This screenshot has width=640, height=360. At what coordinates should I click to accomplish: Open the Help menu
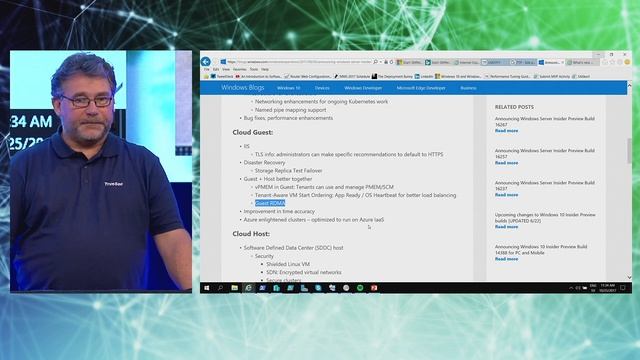pyautogui.click(x=265, y=69)
